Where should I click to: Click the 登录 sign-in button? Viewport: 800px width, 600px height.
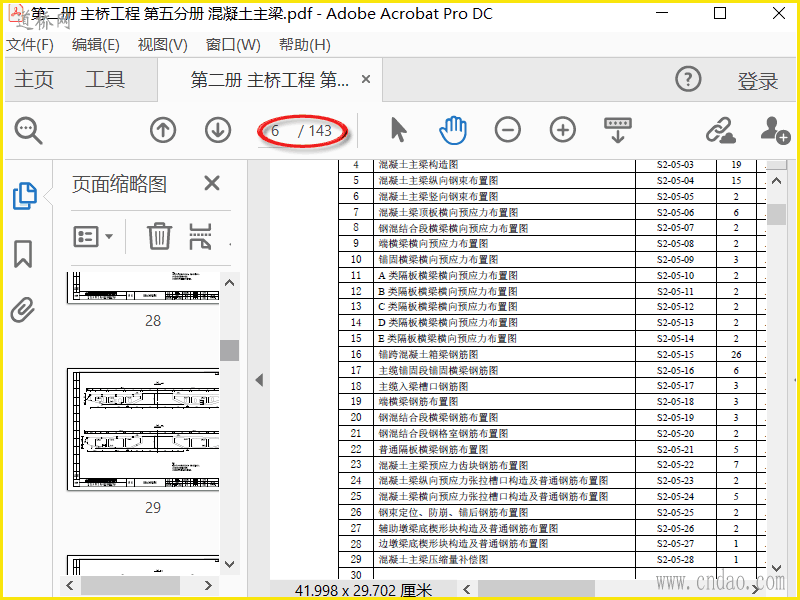pyautogui.click(x=757, y=81)
